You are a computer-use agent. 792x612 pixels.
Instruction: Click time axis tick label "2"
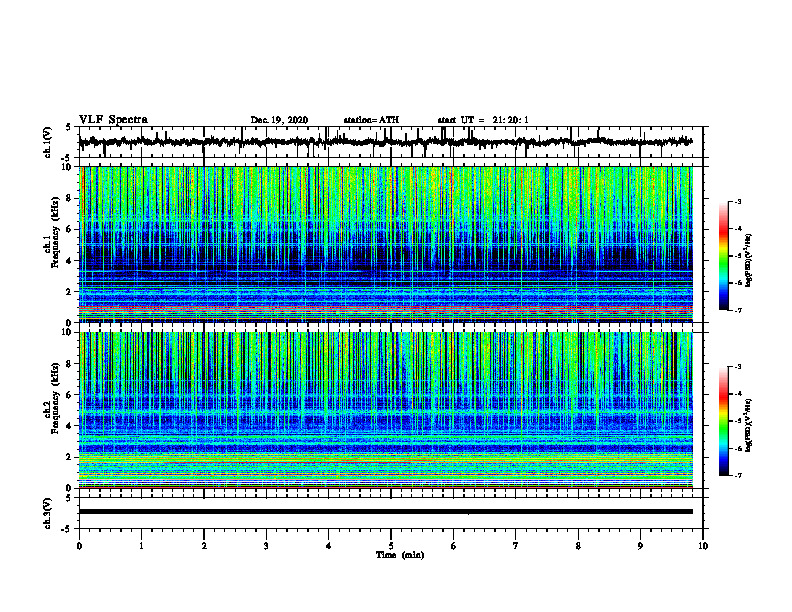point(204,546)
